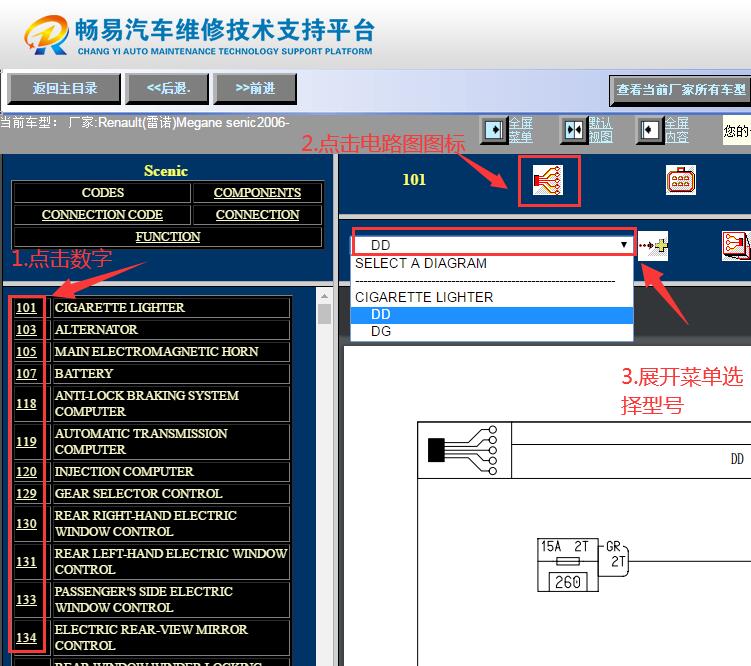Click the component list scrollbar thumb
The height and width of the screenshot is (666, 751).
[324, 314]
